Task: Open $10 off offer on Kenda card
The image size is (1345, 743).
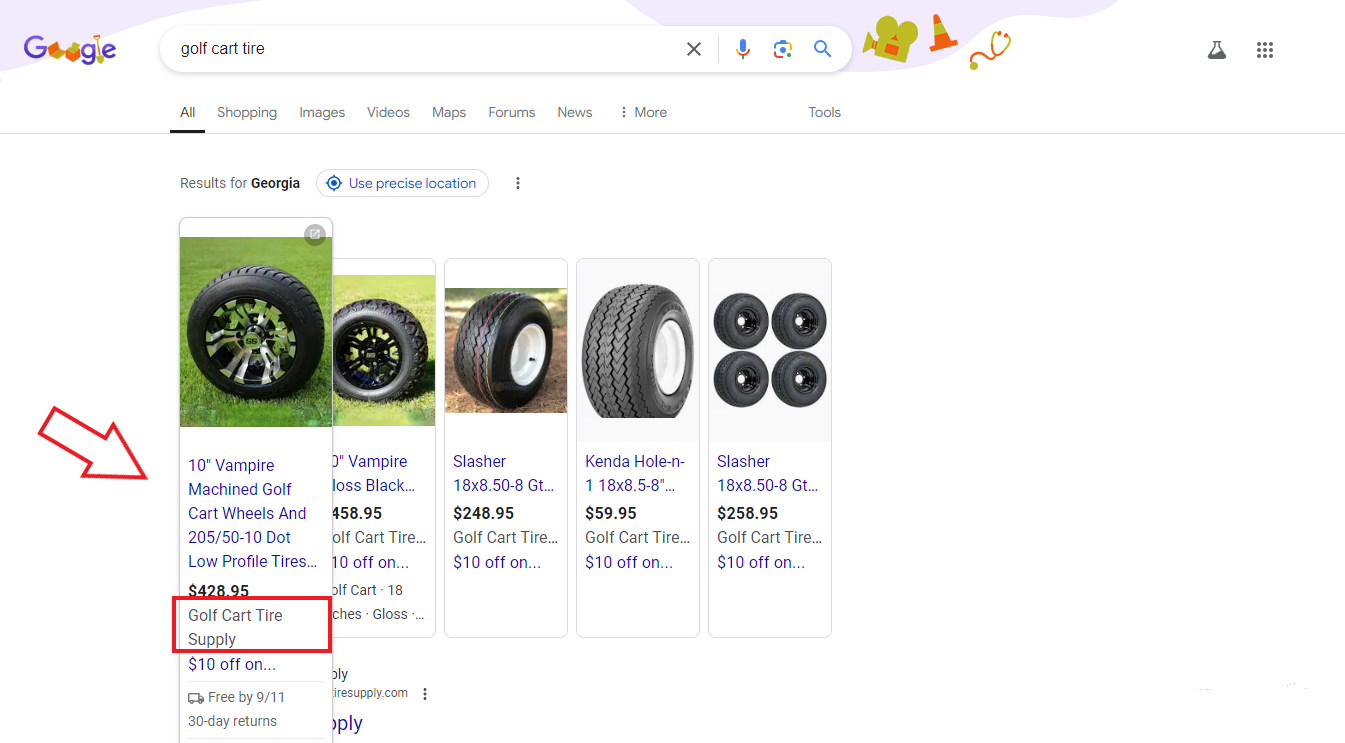Action: click(629, 562)
